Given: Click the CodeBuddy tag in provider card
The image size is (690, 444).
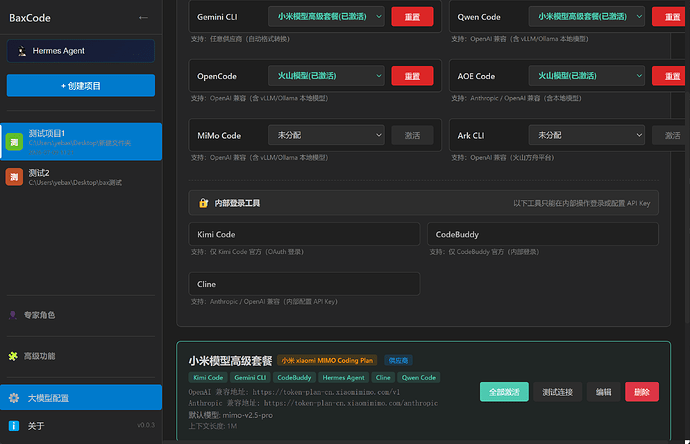Looking at the screenshot, I should click(294, 378).
